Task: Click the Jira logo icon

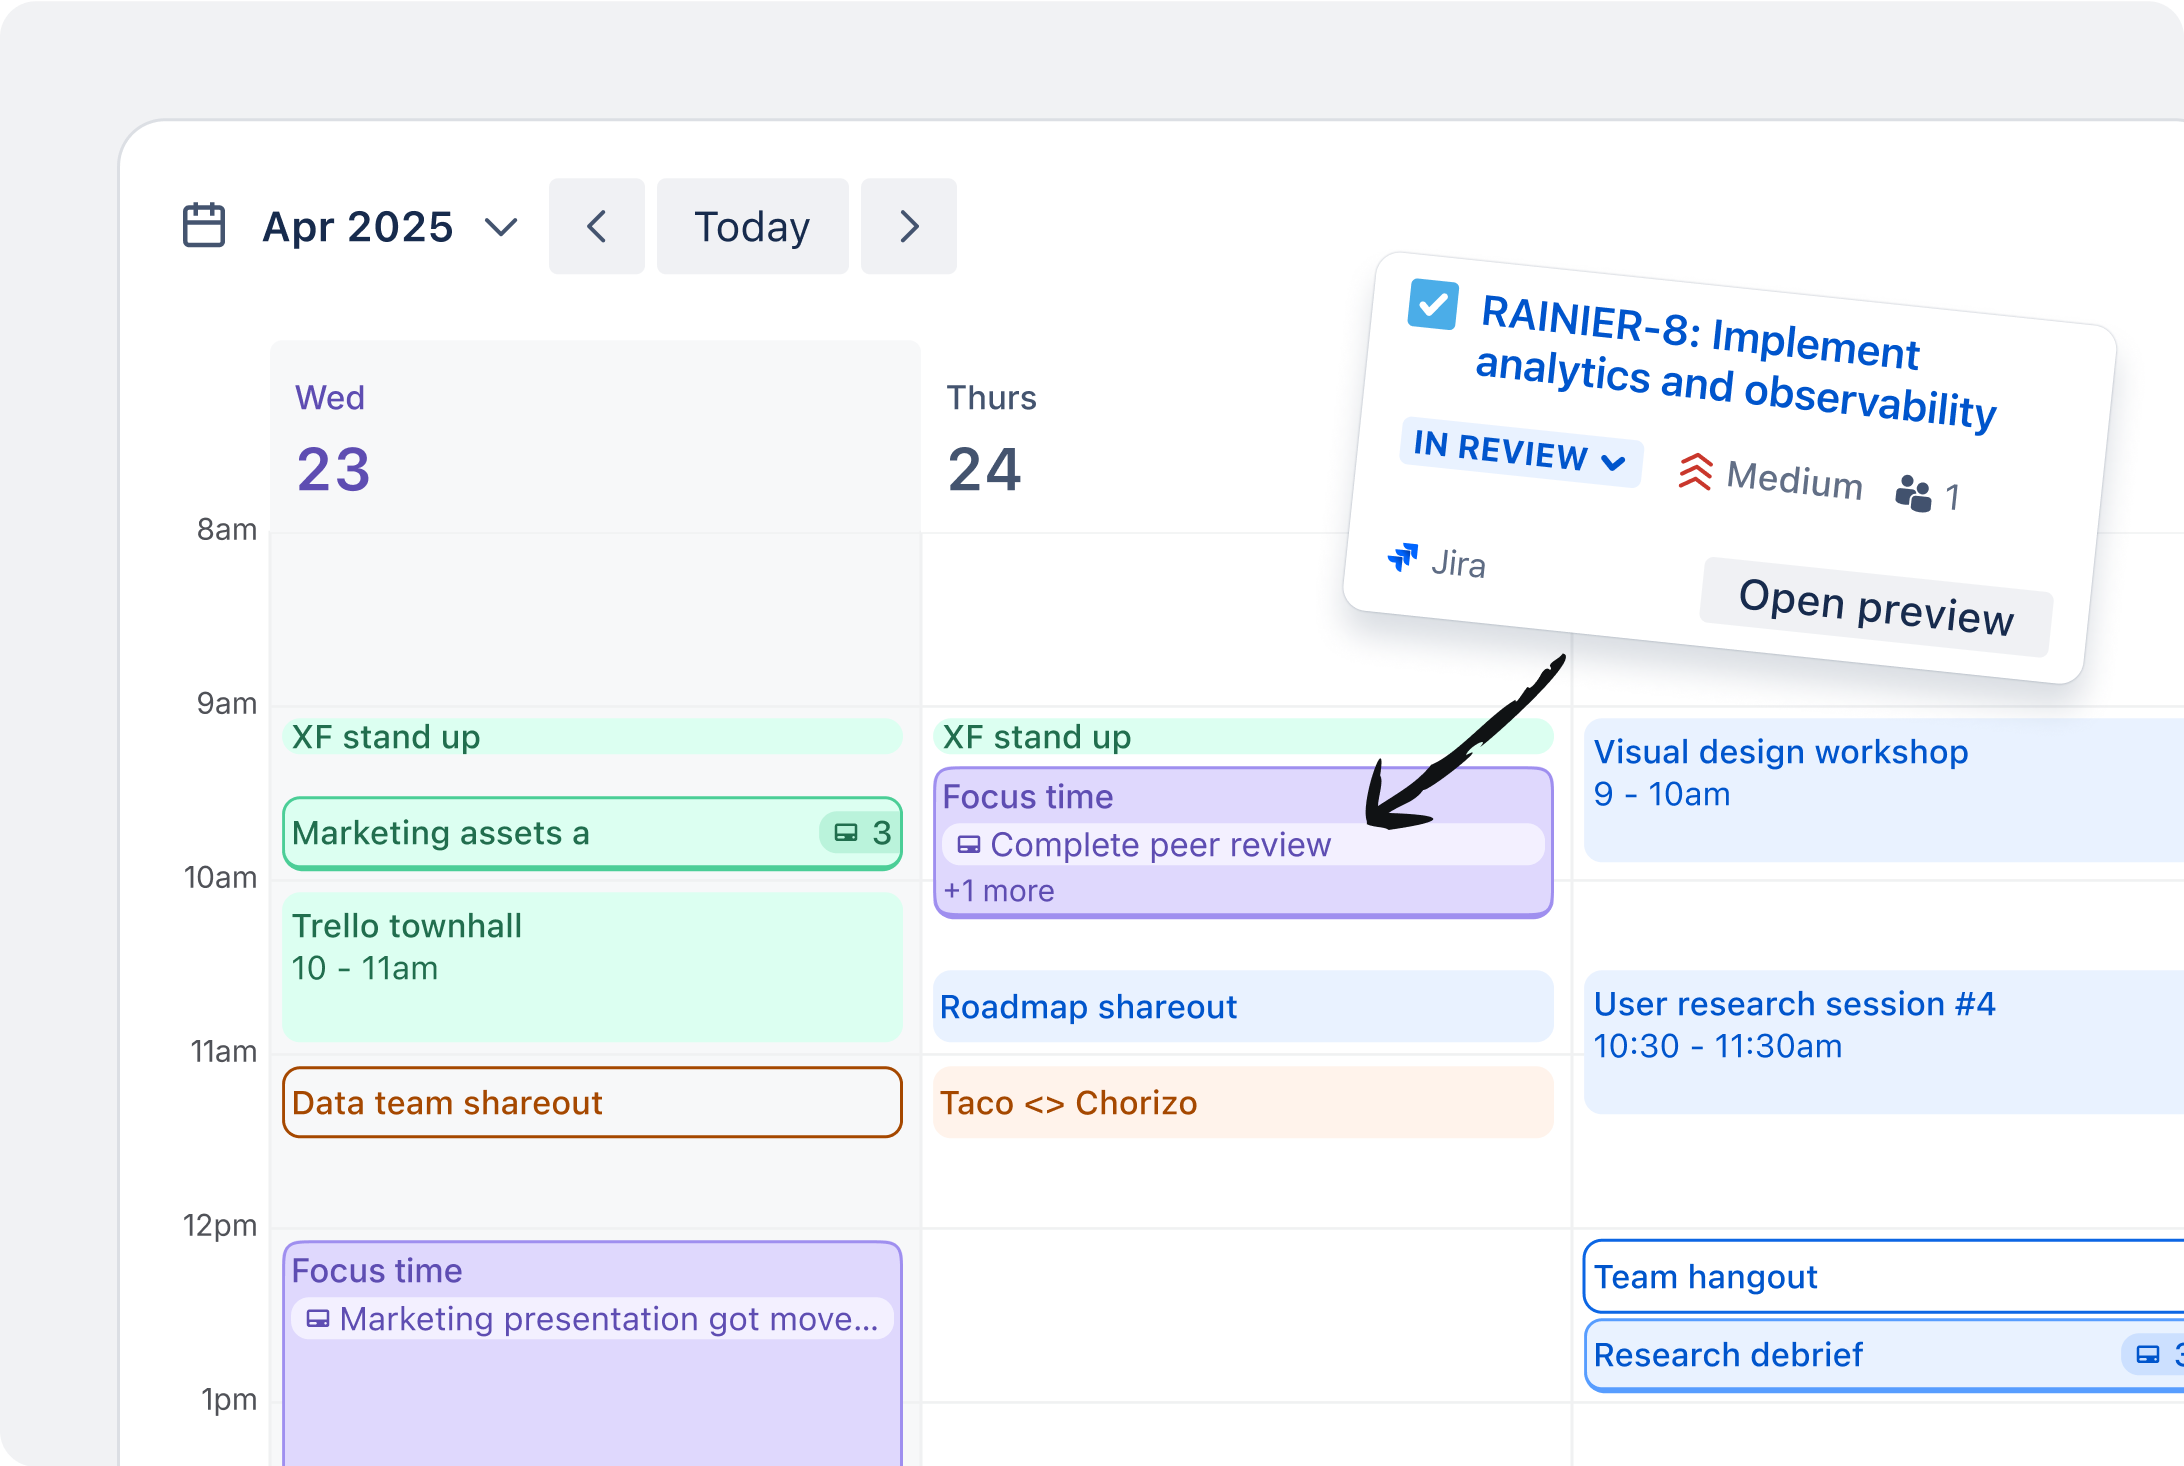Action: [1403, 557]
